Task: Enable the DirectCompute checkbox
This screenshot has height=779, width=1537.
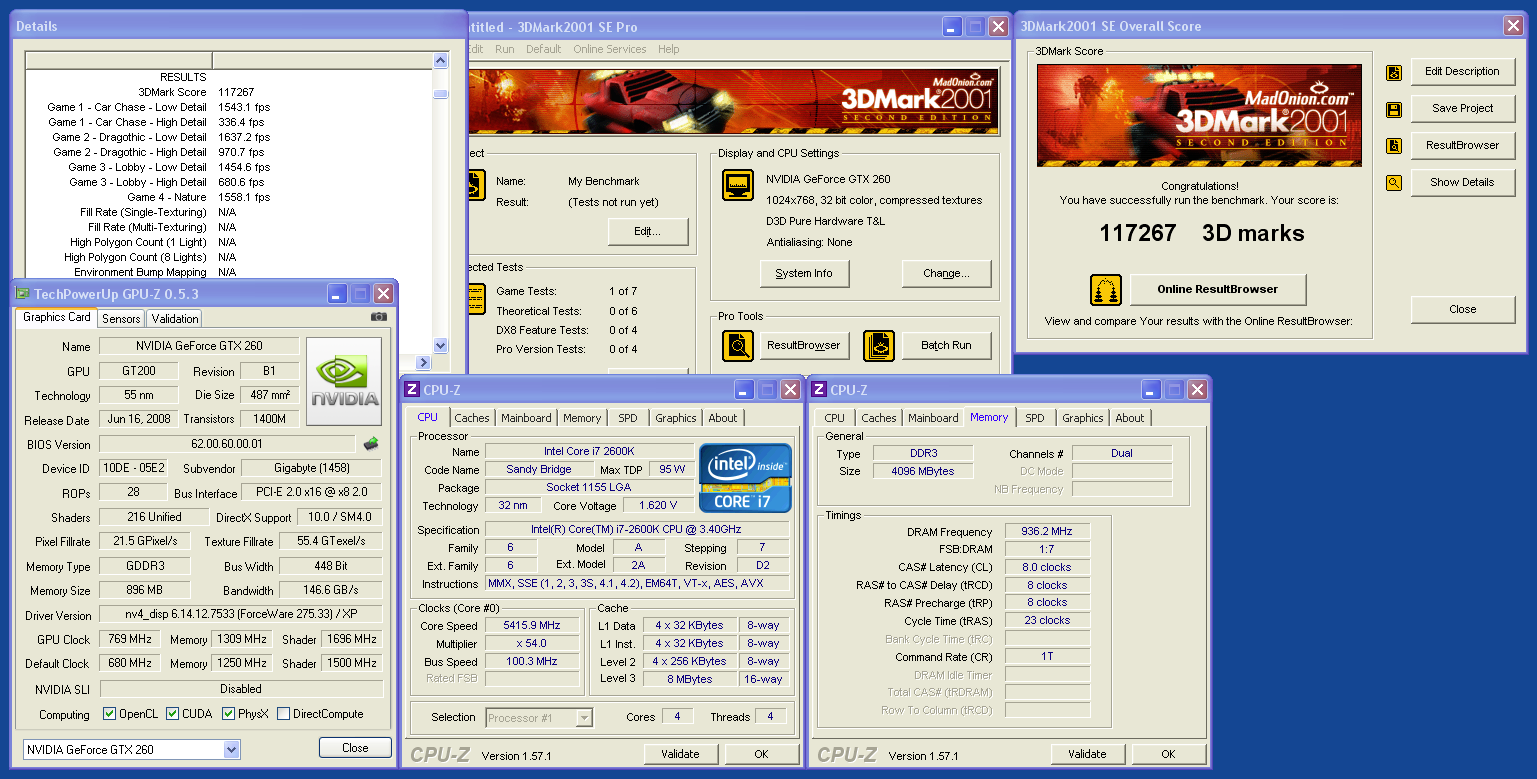Action: tap(284, 714)
